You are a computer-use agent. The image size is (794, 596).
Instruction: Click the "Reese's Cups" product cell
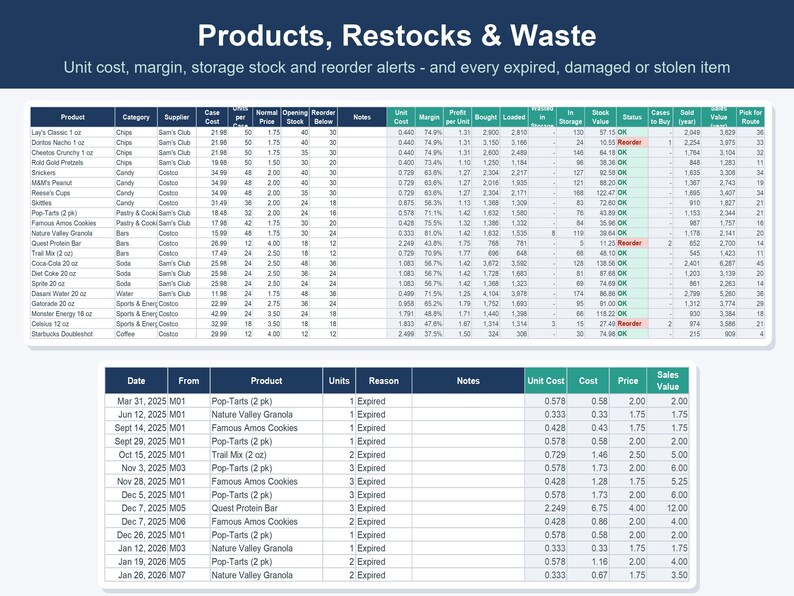[x=72, y=193]
